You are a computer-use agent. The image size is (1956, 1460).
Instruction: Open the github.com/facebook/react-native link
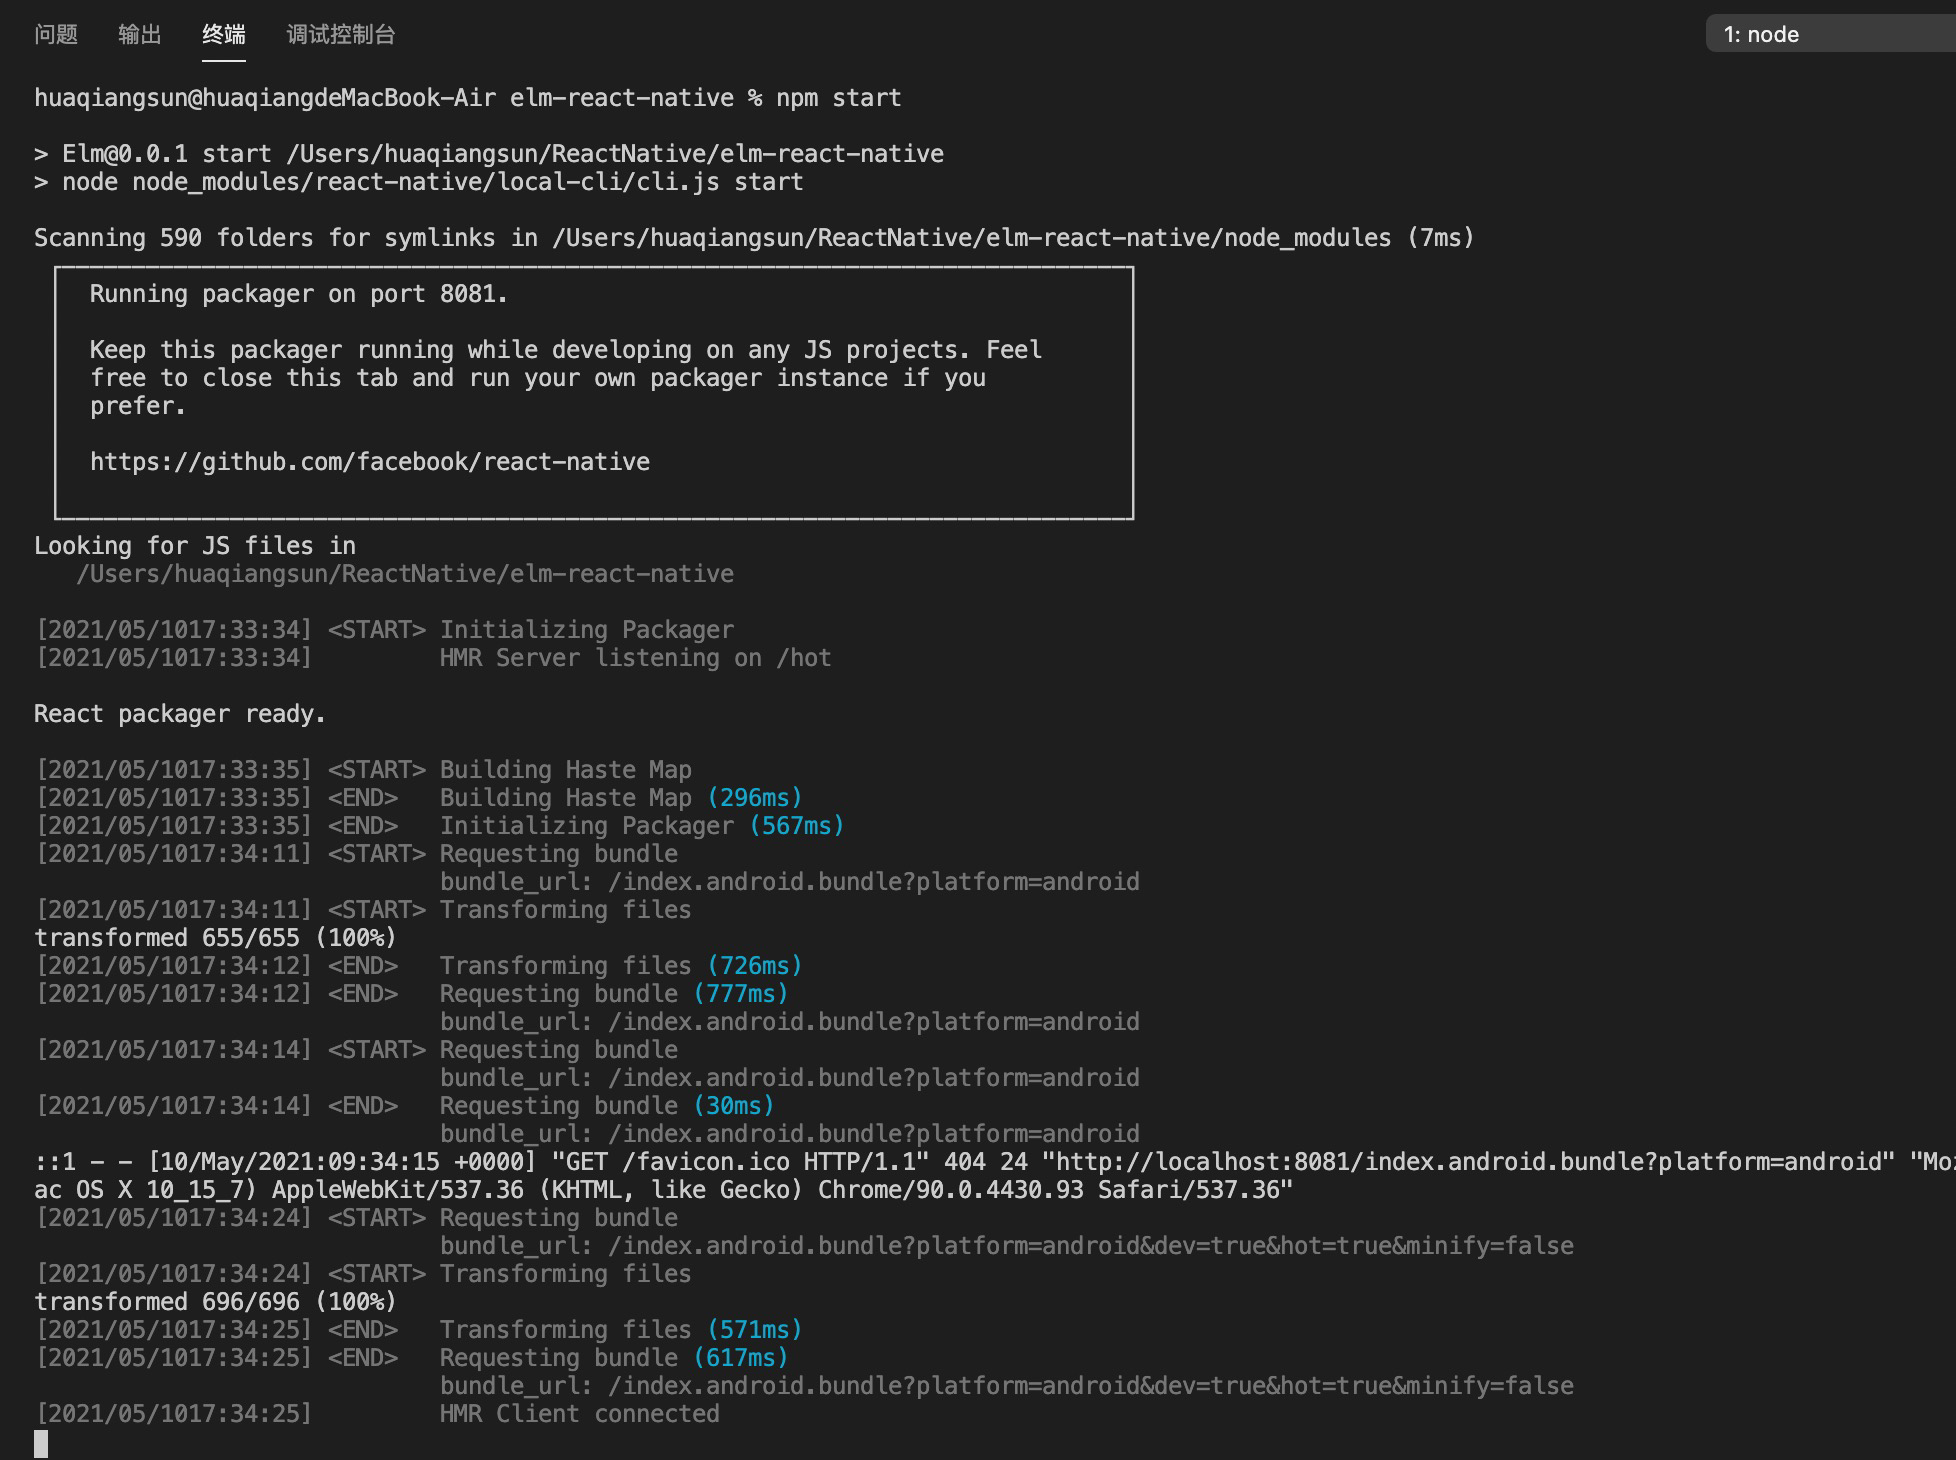(x=370, y=462)
